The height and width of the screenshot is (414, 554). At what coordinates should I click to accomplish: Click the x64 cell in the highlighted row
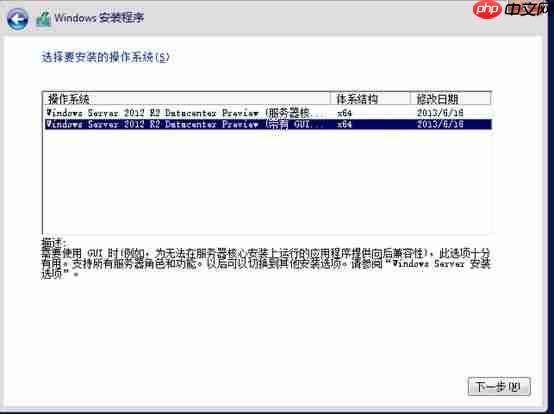(x=344, y=124)
